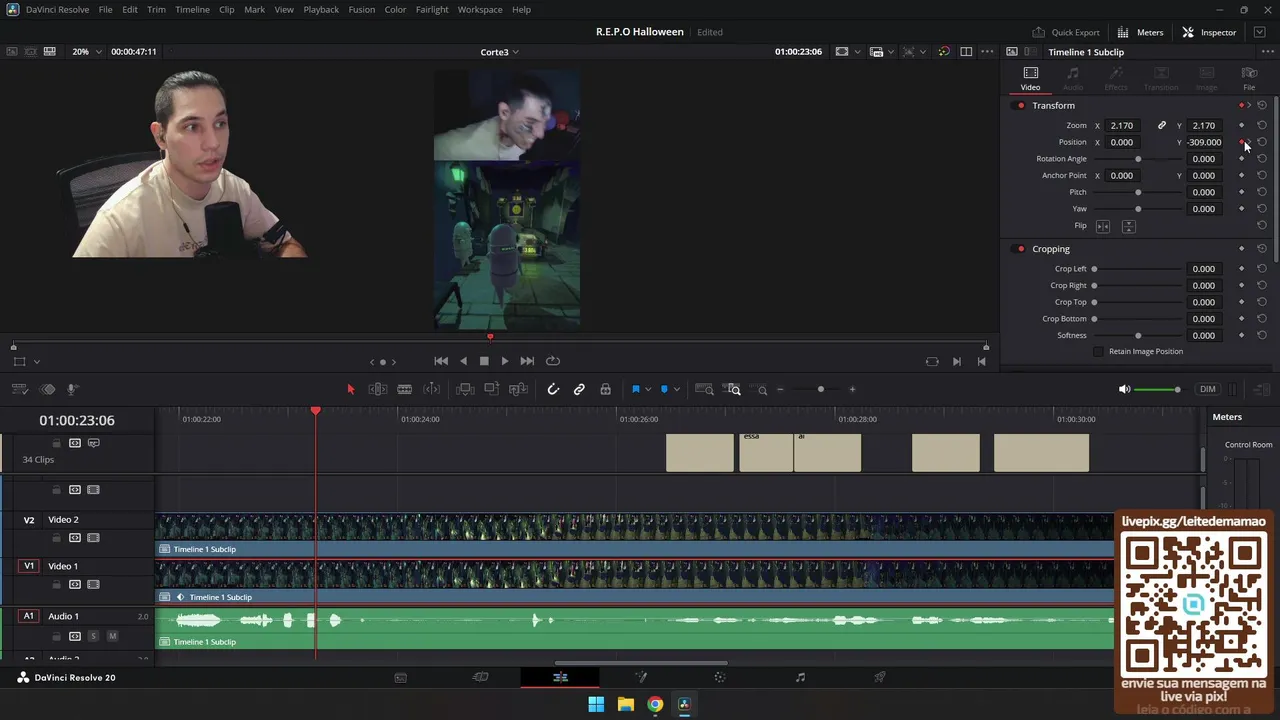
Task: Click Flip vertical button
Action: [1128, 226]
